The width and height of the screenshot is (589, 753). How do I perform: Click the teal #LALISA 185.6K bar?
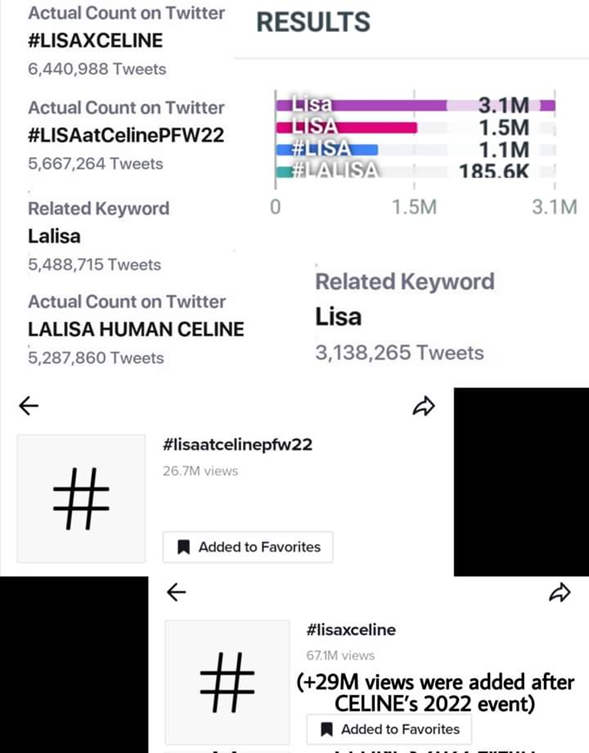click(x=284, y=171)
